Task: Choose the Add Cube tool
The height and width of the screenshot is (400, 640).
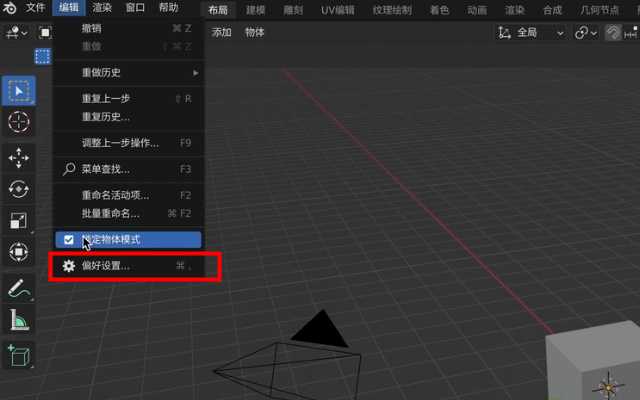Action: tap(19, 354)
